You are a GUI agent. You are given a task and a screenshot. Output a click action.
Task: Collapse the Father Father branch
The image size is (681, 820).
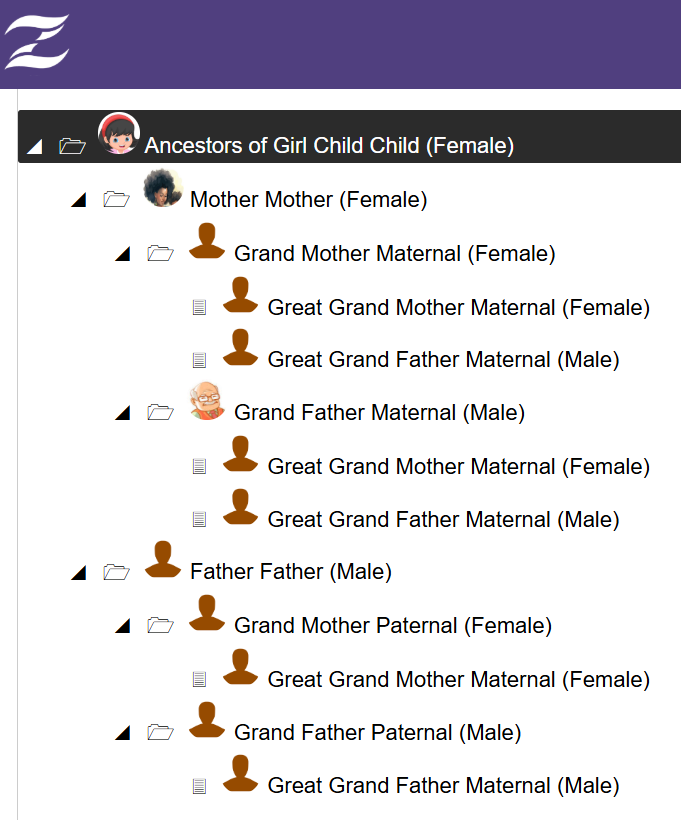pos(79,573)
